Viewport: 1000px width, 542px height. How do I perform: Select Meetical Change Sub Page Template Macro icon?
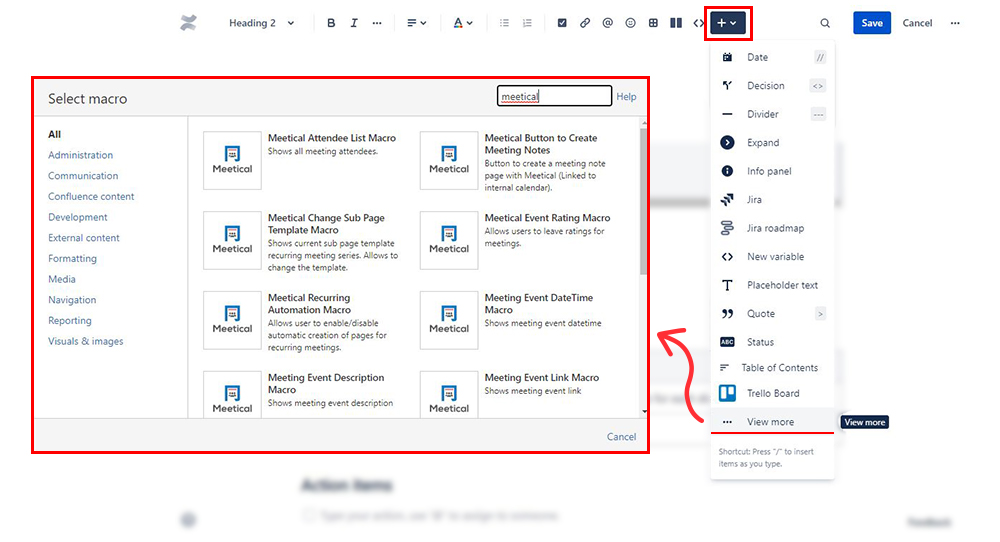232,240
